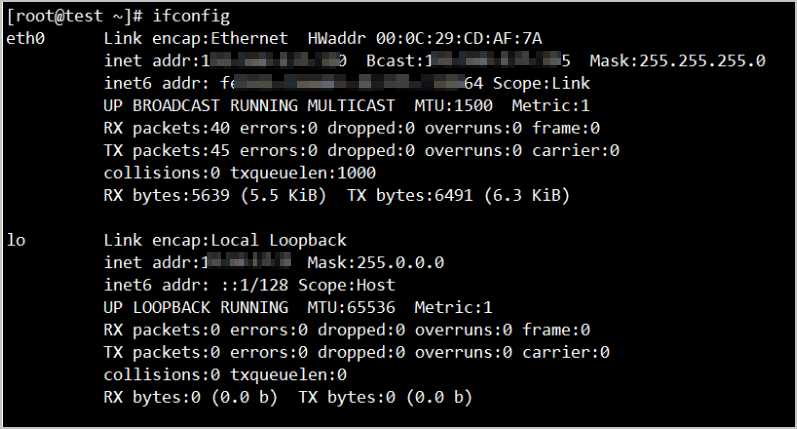Click the RX bytes:5639 value
Viewport: 797px width, 429px height.
(167, 195)
